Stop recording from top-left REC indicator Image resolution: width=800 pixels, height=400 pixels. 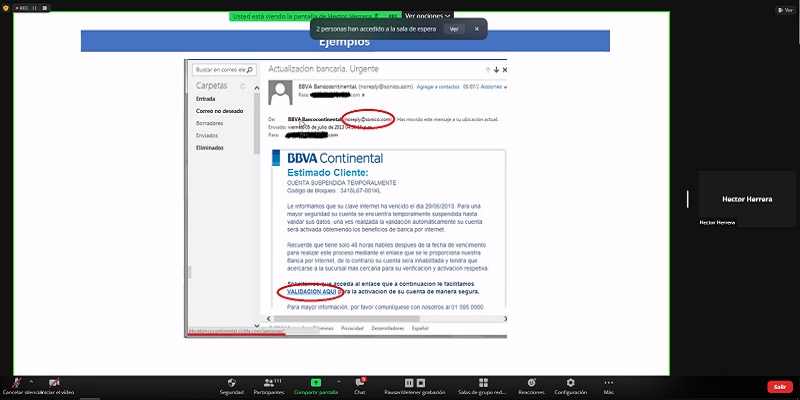pyautogui.click(x=44, y=8)
